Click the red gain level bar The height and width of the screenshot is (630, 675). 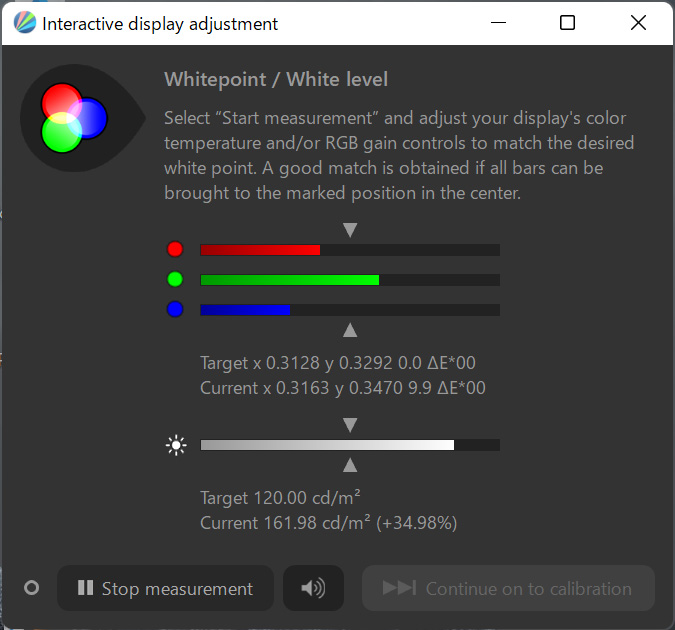click(x=350, y=250)
